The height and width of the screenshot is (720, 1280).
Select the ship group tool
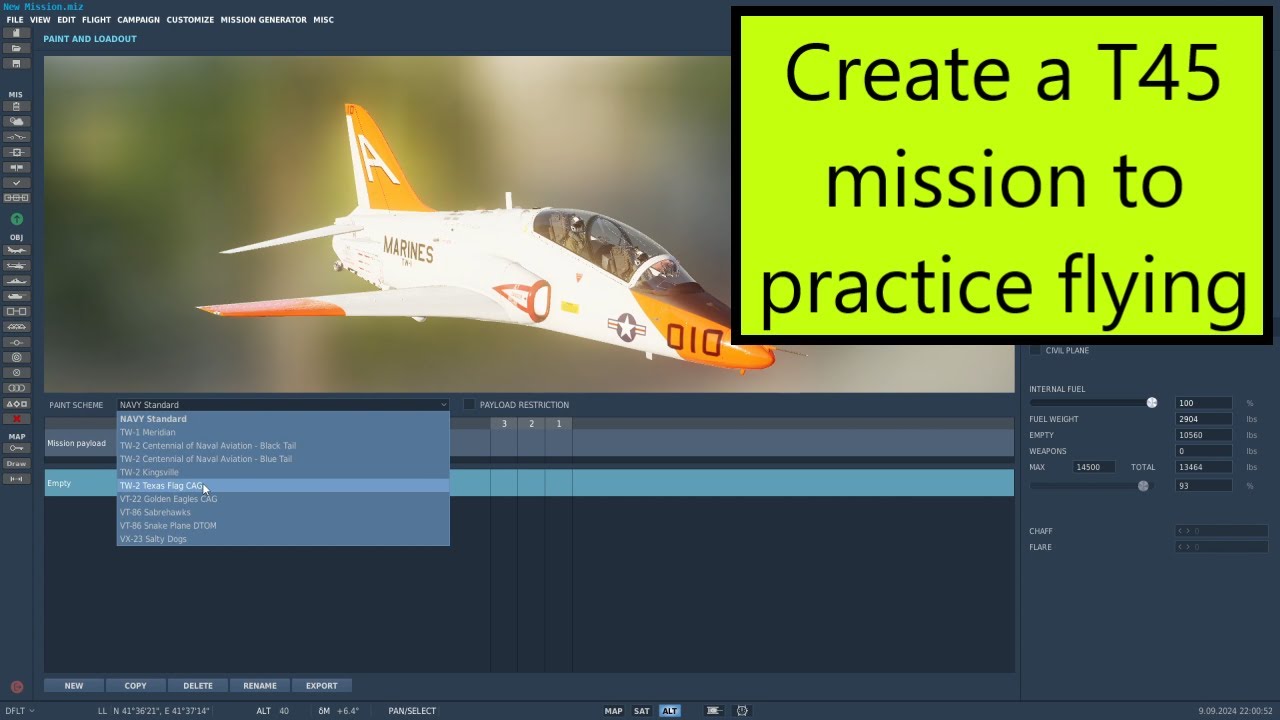(x=16, y=281)
